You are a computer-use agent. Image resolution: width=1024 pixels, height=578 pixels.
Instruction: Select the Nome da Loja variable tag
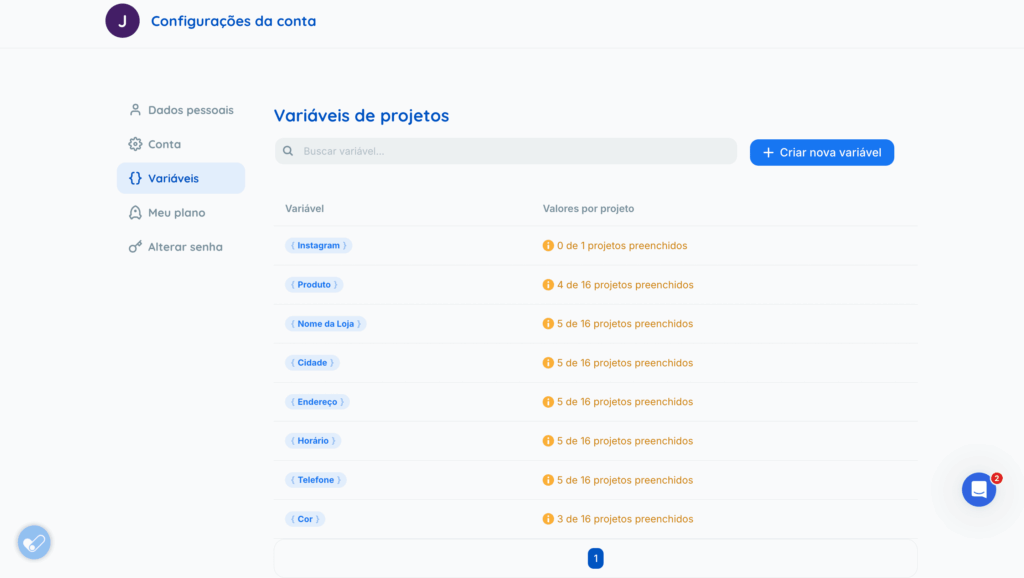pyautogui.click(x=325, y=324)
